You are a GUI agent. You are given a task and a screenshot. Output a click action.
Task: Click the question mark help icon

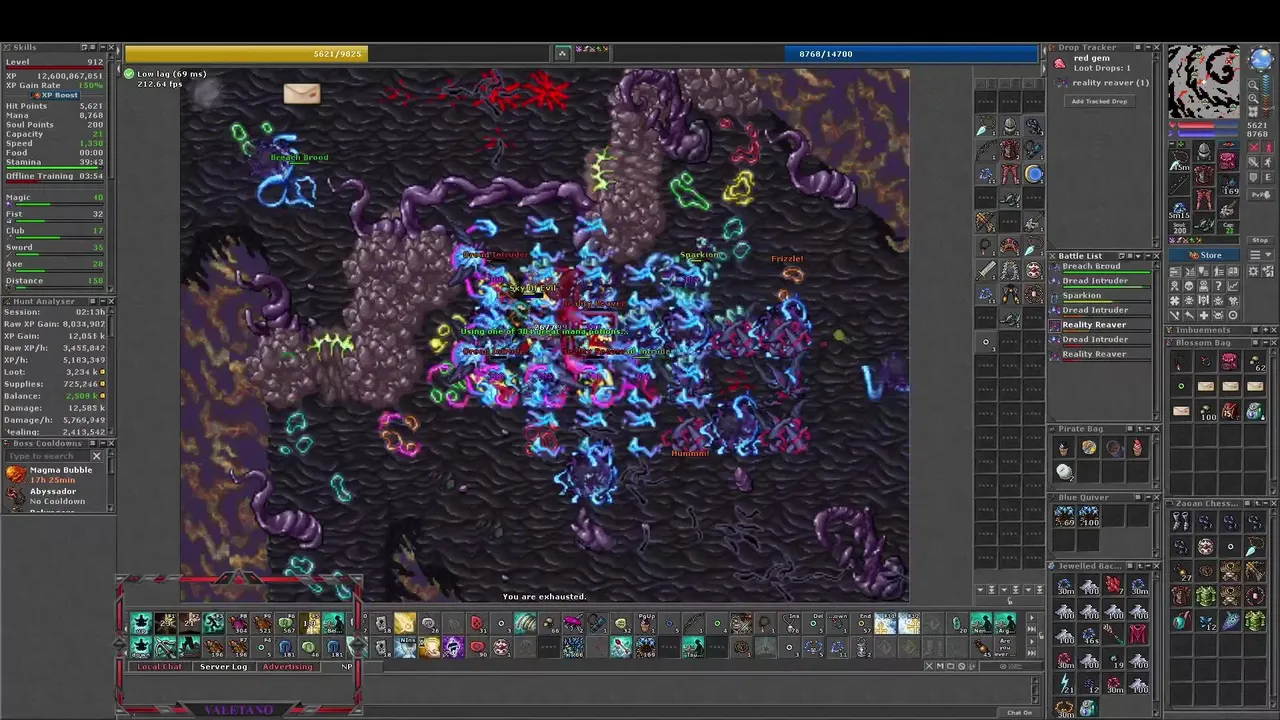point(1218,286)
